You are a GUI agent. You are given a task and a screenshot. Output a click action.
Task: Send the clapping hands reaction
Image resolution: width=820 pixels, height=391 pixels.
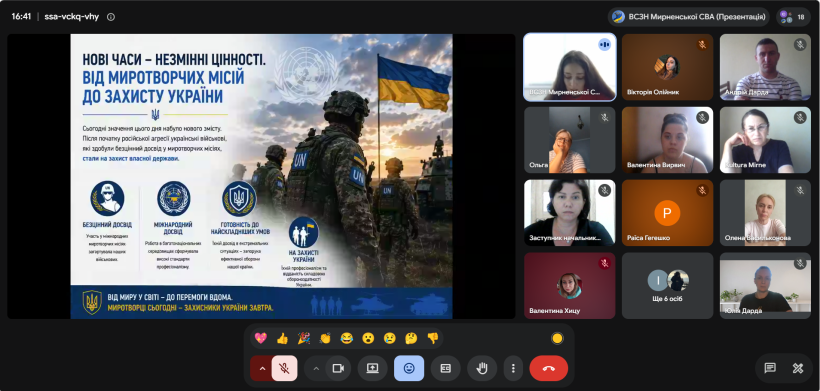pos(325,338)
